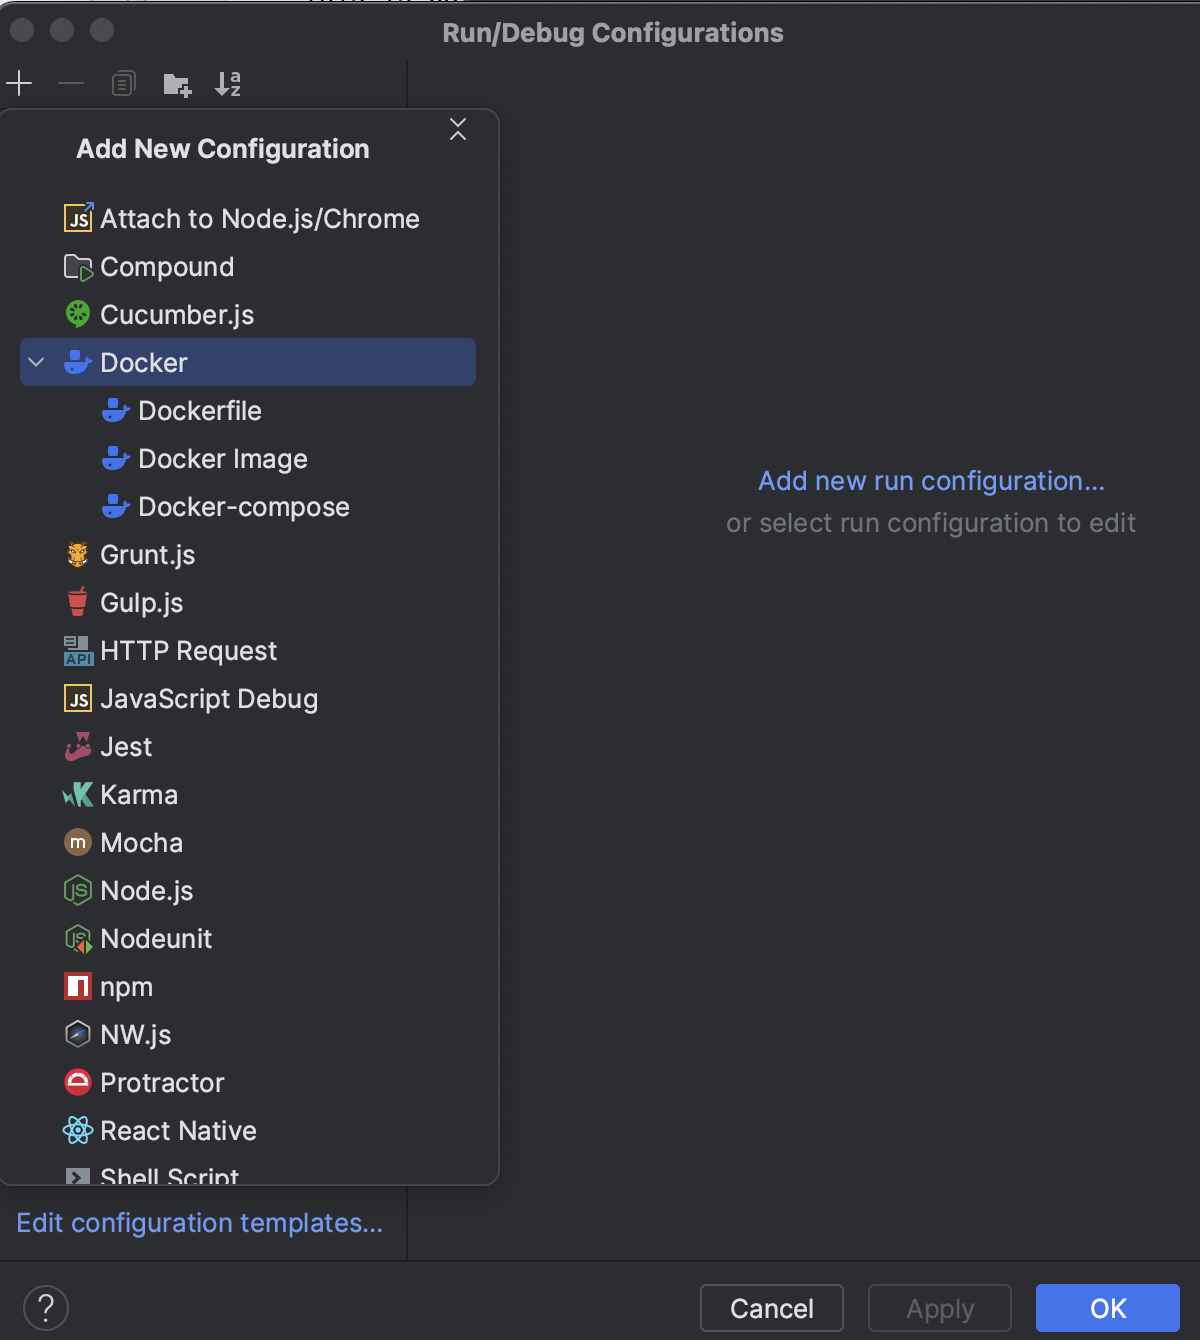The width and height of the screenshot is (1200, 1340).
Task: Click the new folder icon in toolbar
Action: 176,85
